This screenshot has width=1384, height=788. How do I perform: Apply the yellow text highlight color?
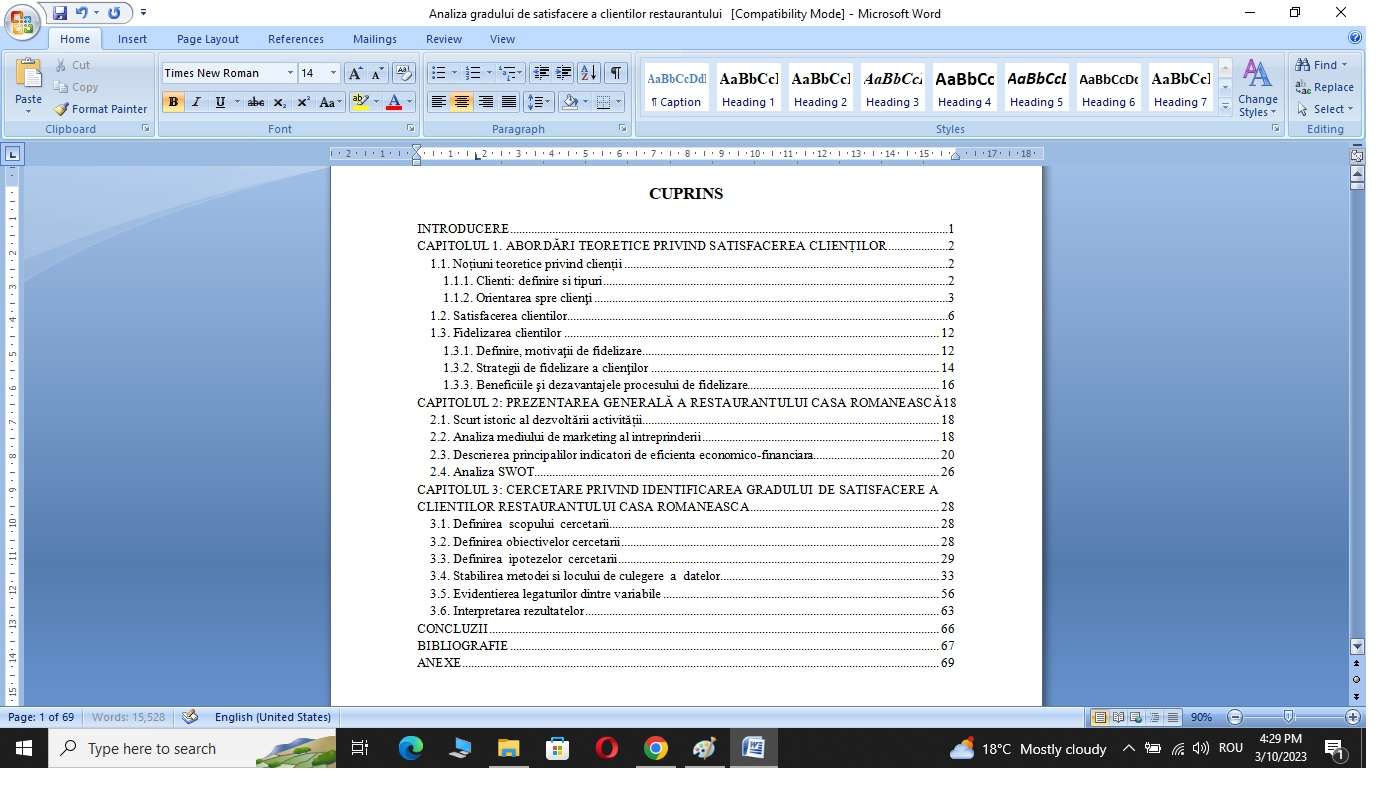(x=361, y=102)
